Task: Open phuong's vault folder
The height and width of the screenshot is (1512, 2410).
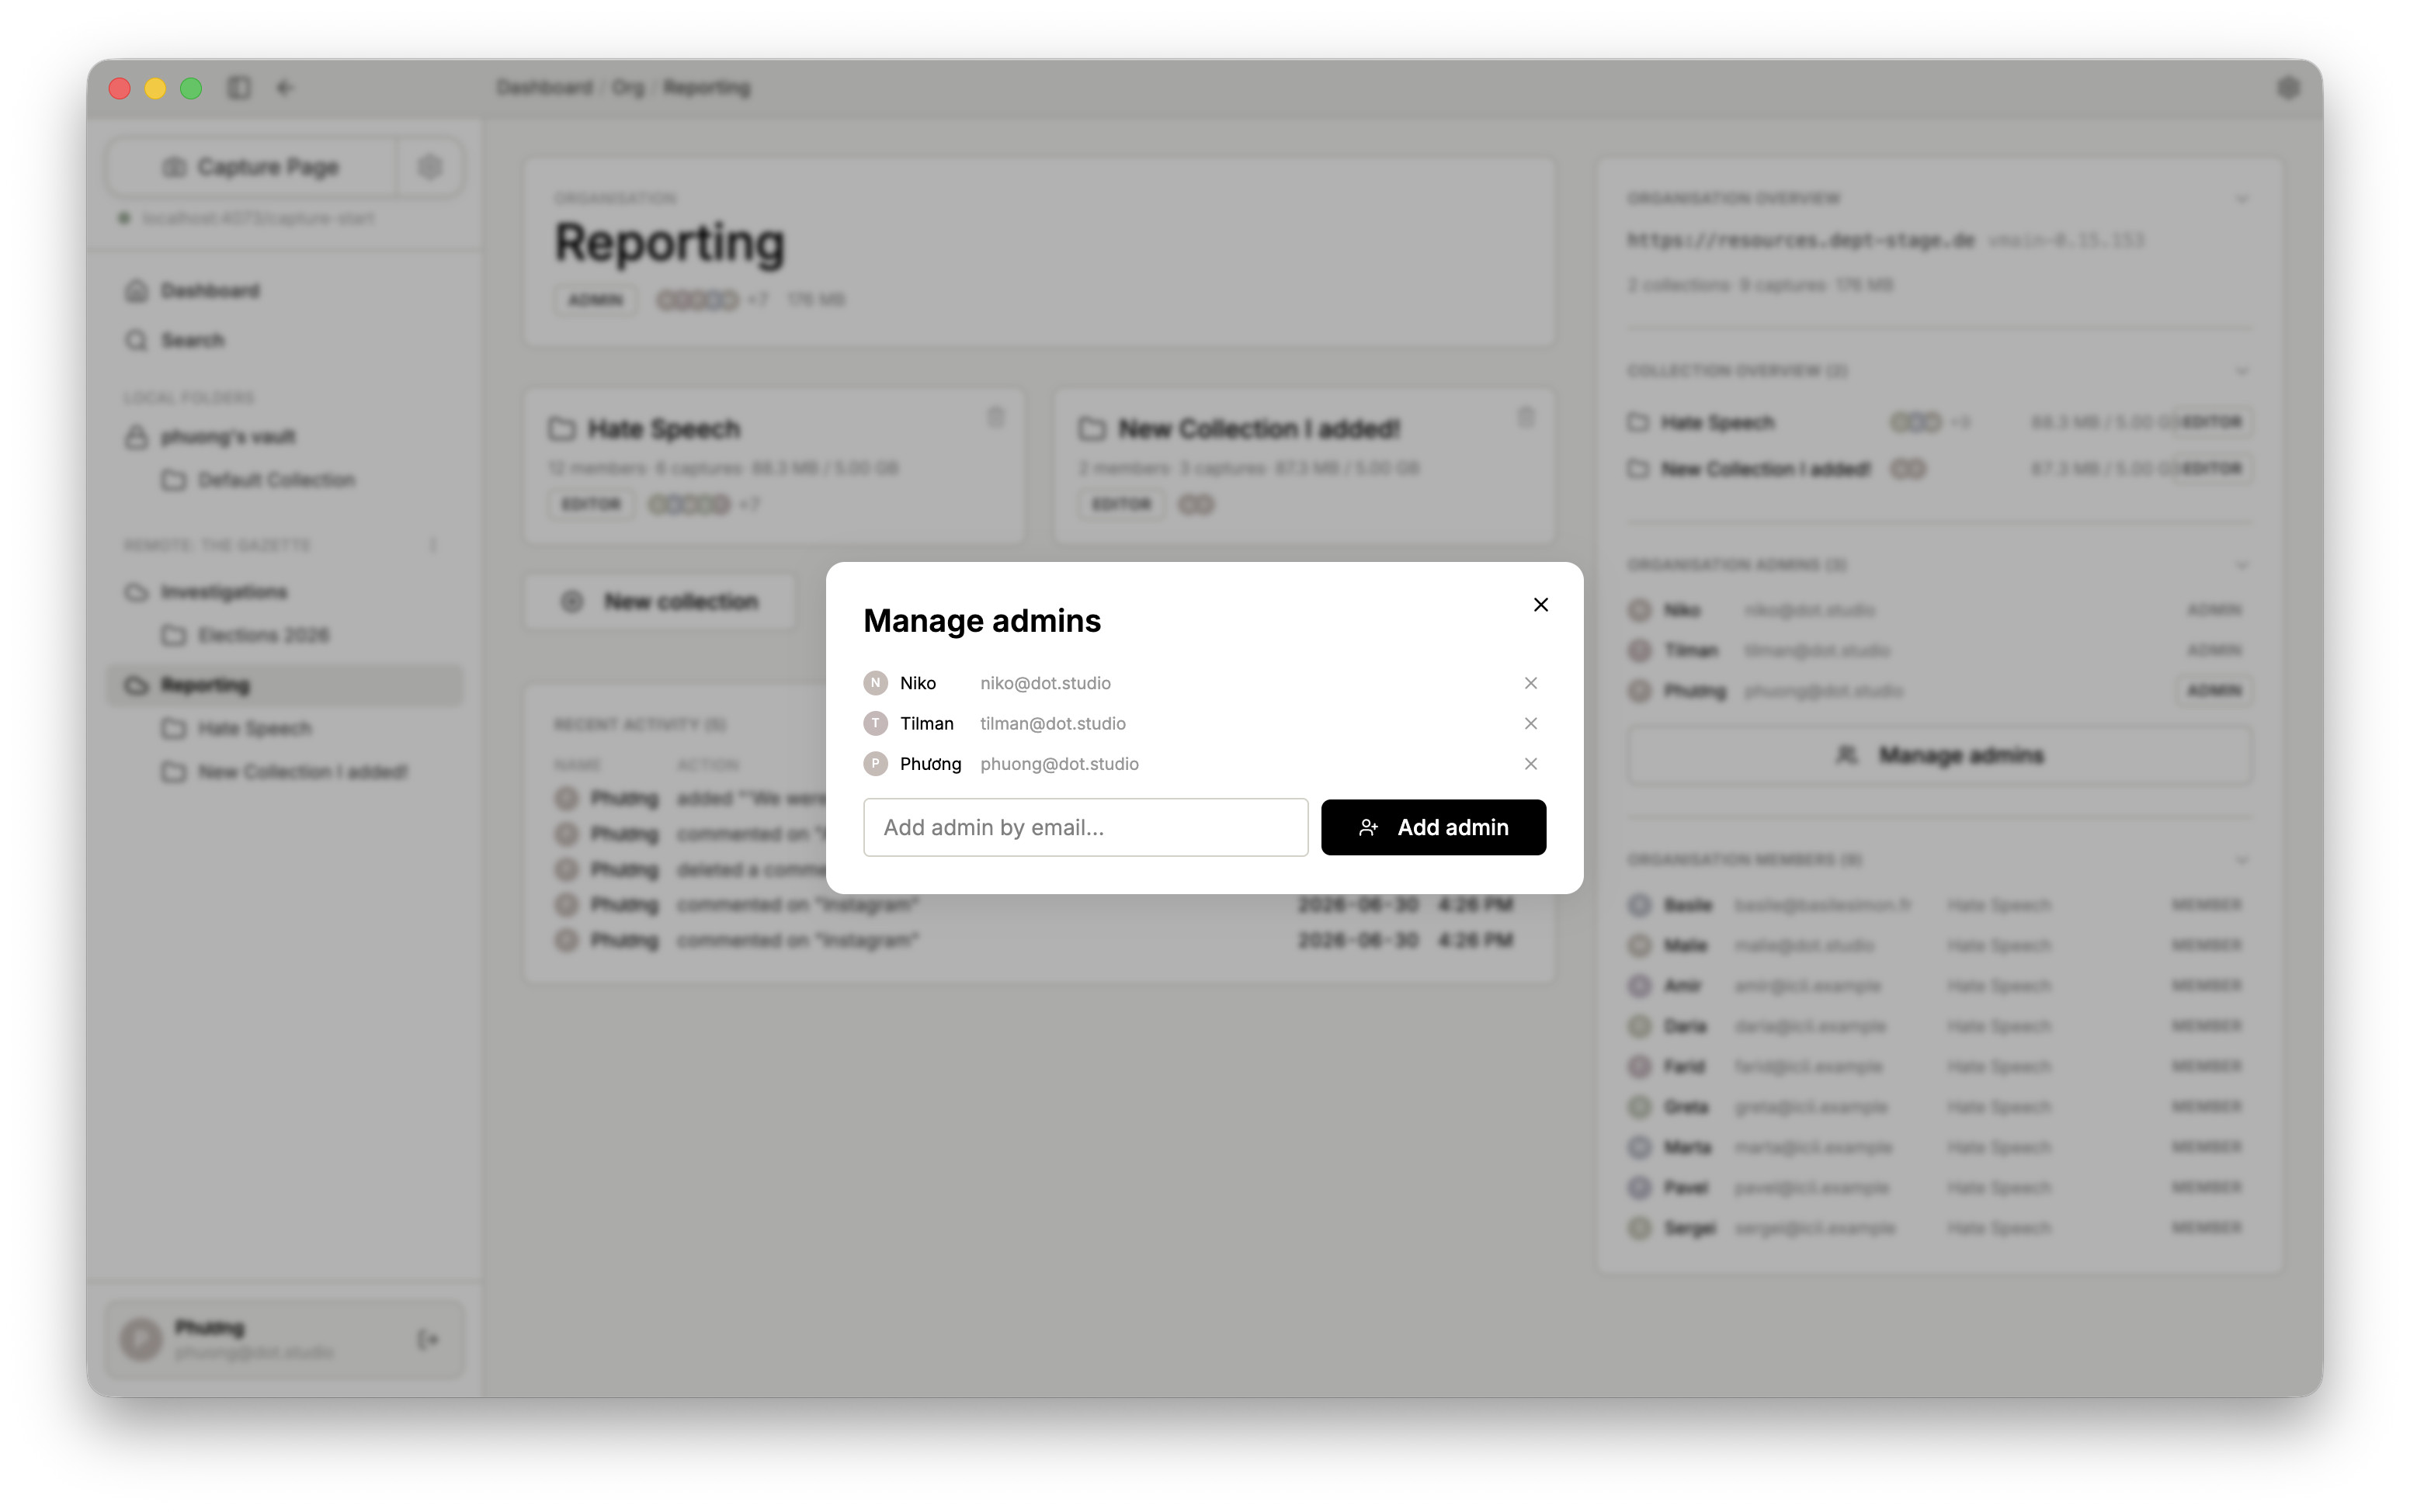Action: tap(285, 437)
